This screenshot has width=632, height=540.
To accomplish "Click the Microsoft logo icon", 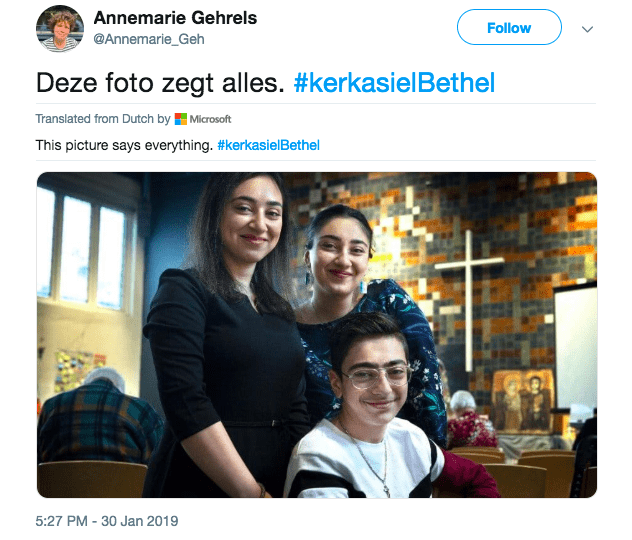I will pyautogui.click(x=181, y=119).
